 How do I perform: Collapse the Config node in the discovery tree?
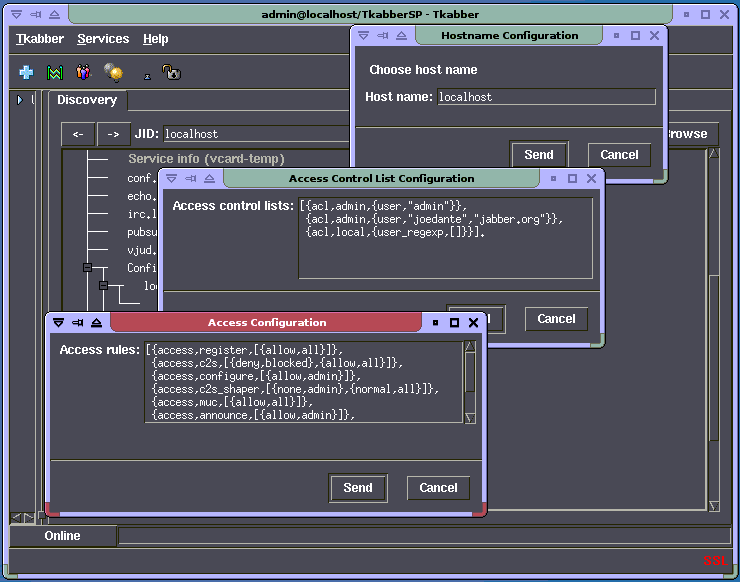[x=87, y=268]
